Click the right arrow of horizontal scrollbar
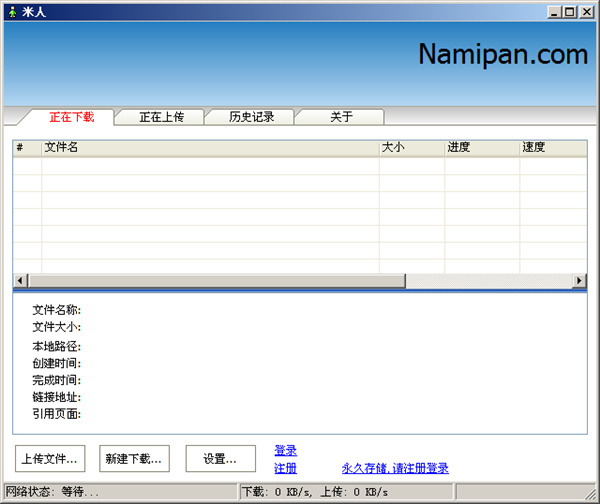Screen dimensions: 600x504 pyautogui.click(x=579, y=281)
